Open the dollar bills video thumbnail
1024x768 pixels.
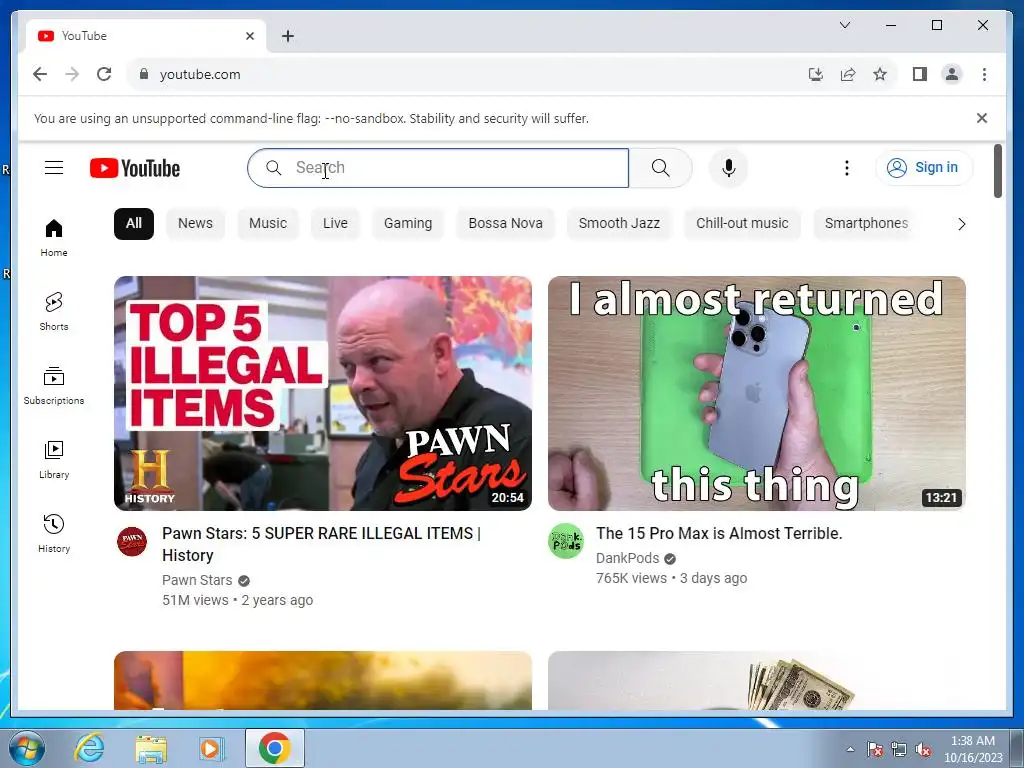coord(757,680)
